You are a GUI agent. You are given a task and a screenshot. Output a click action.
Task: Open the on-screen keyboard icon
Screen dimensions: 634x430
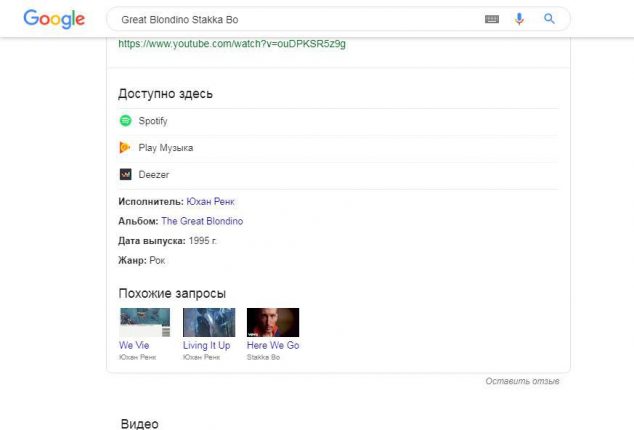coord(492,19)
